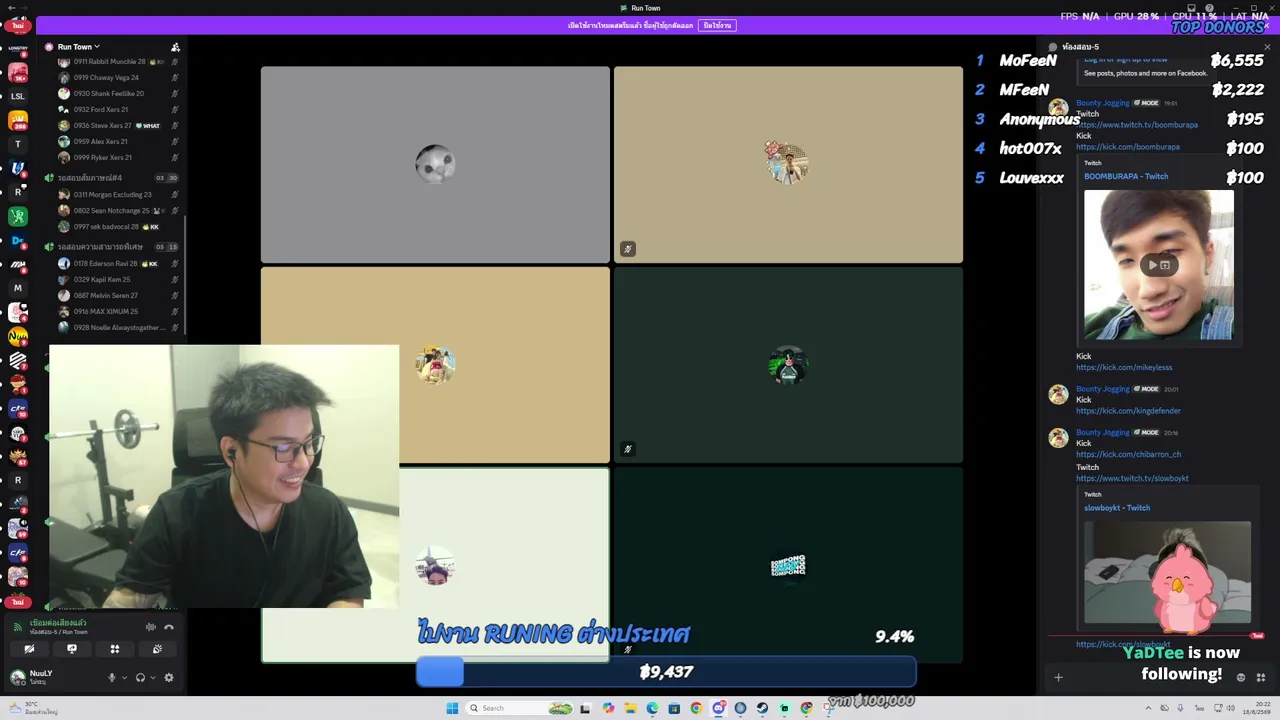Open the slowboykt Twitch embed thumbnail
Viewport: 1280px width, 720px height.
tap(1167, 572)
